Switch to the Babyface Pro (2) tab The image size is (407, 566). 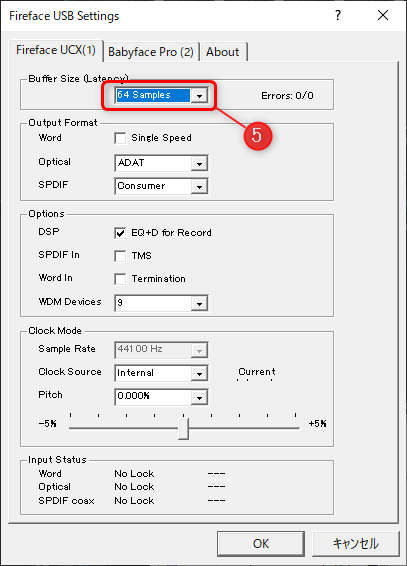click(151, 52)
